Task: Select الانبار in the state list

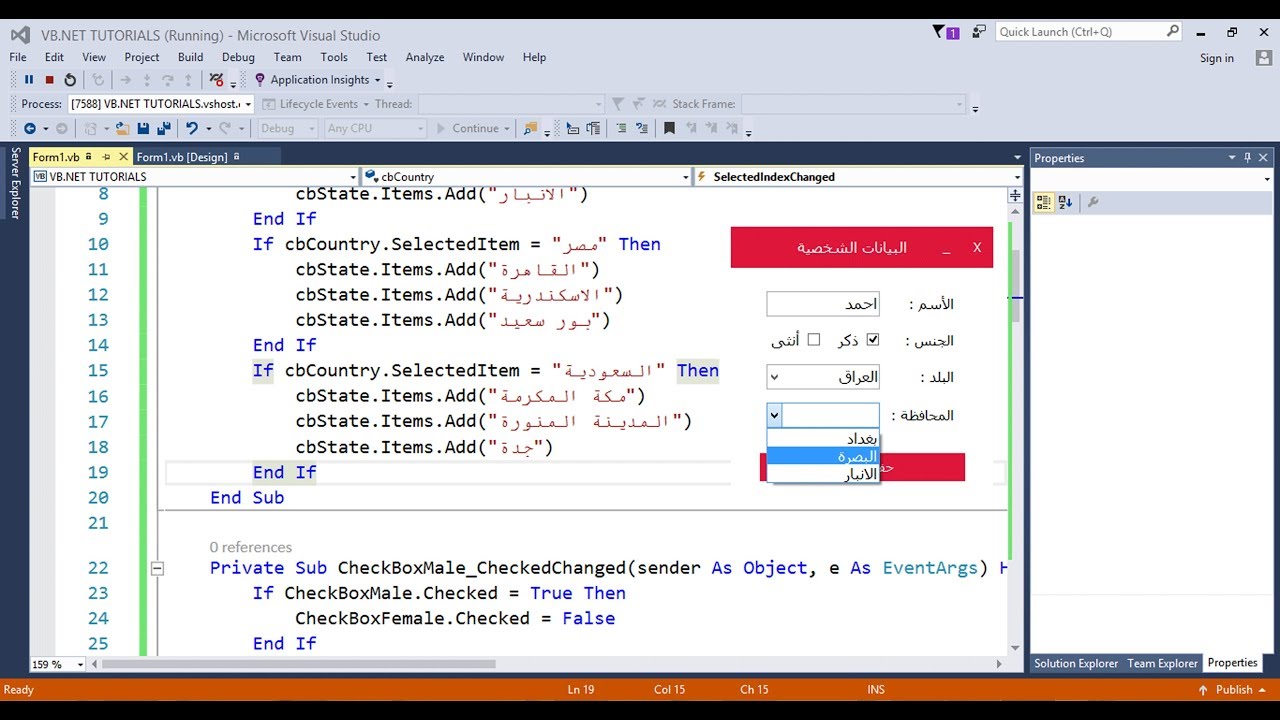Action: [823, 474]
